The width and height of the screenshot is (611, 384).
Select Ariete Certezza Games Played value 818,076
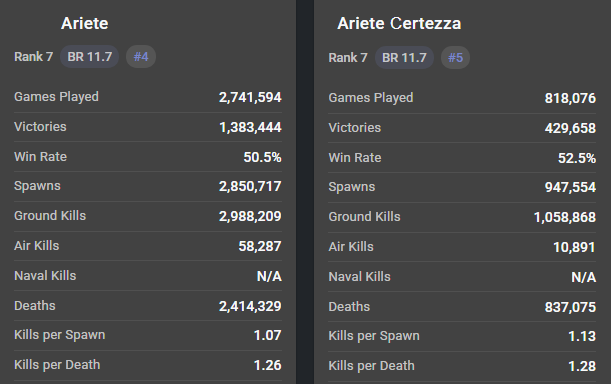point(570,98)
